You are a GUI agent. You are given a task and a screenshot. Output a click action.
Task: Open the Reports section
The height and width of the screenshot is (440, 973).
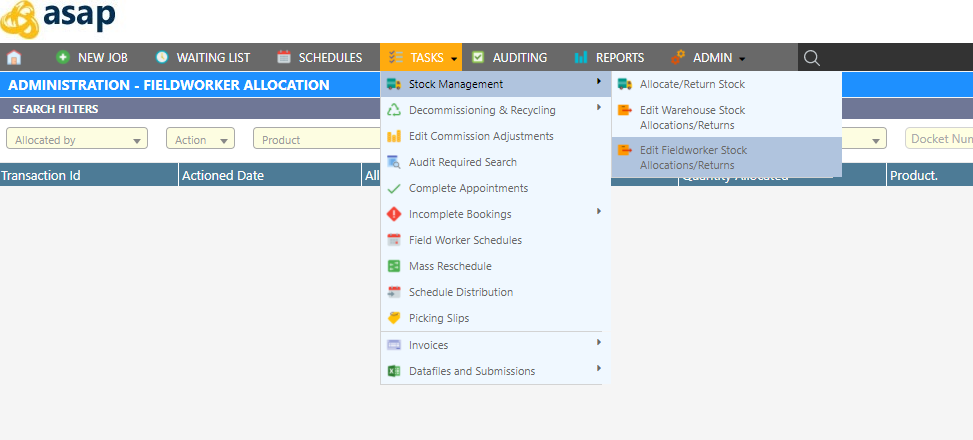(x=610, y=58)
